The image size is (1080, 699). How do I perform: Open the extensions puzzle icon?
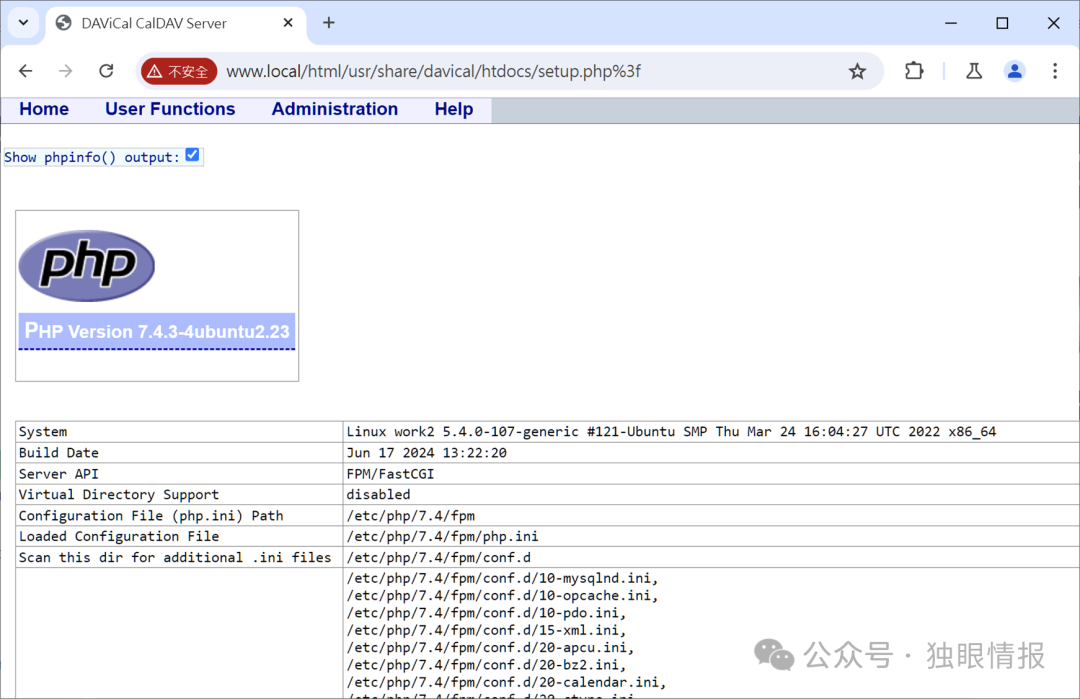[914, 71]
